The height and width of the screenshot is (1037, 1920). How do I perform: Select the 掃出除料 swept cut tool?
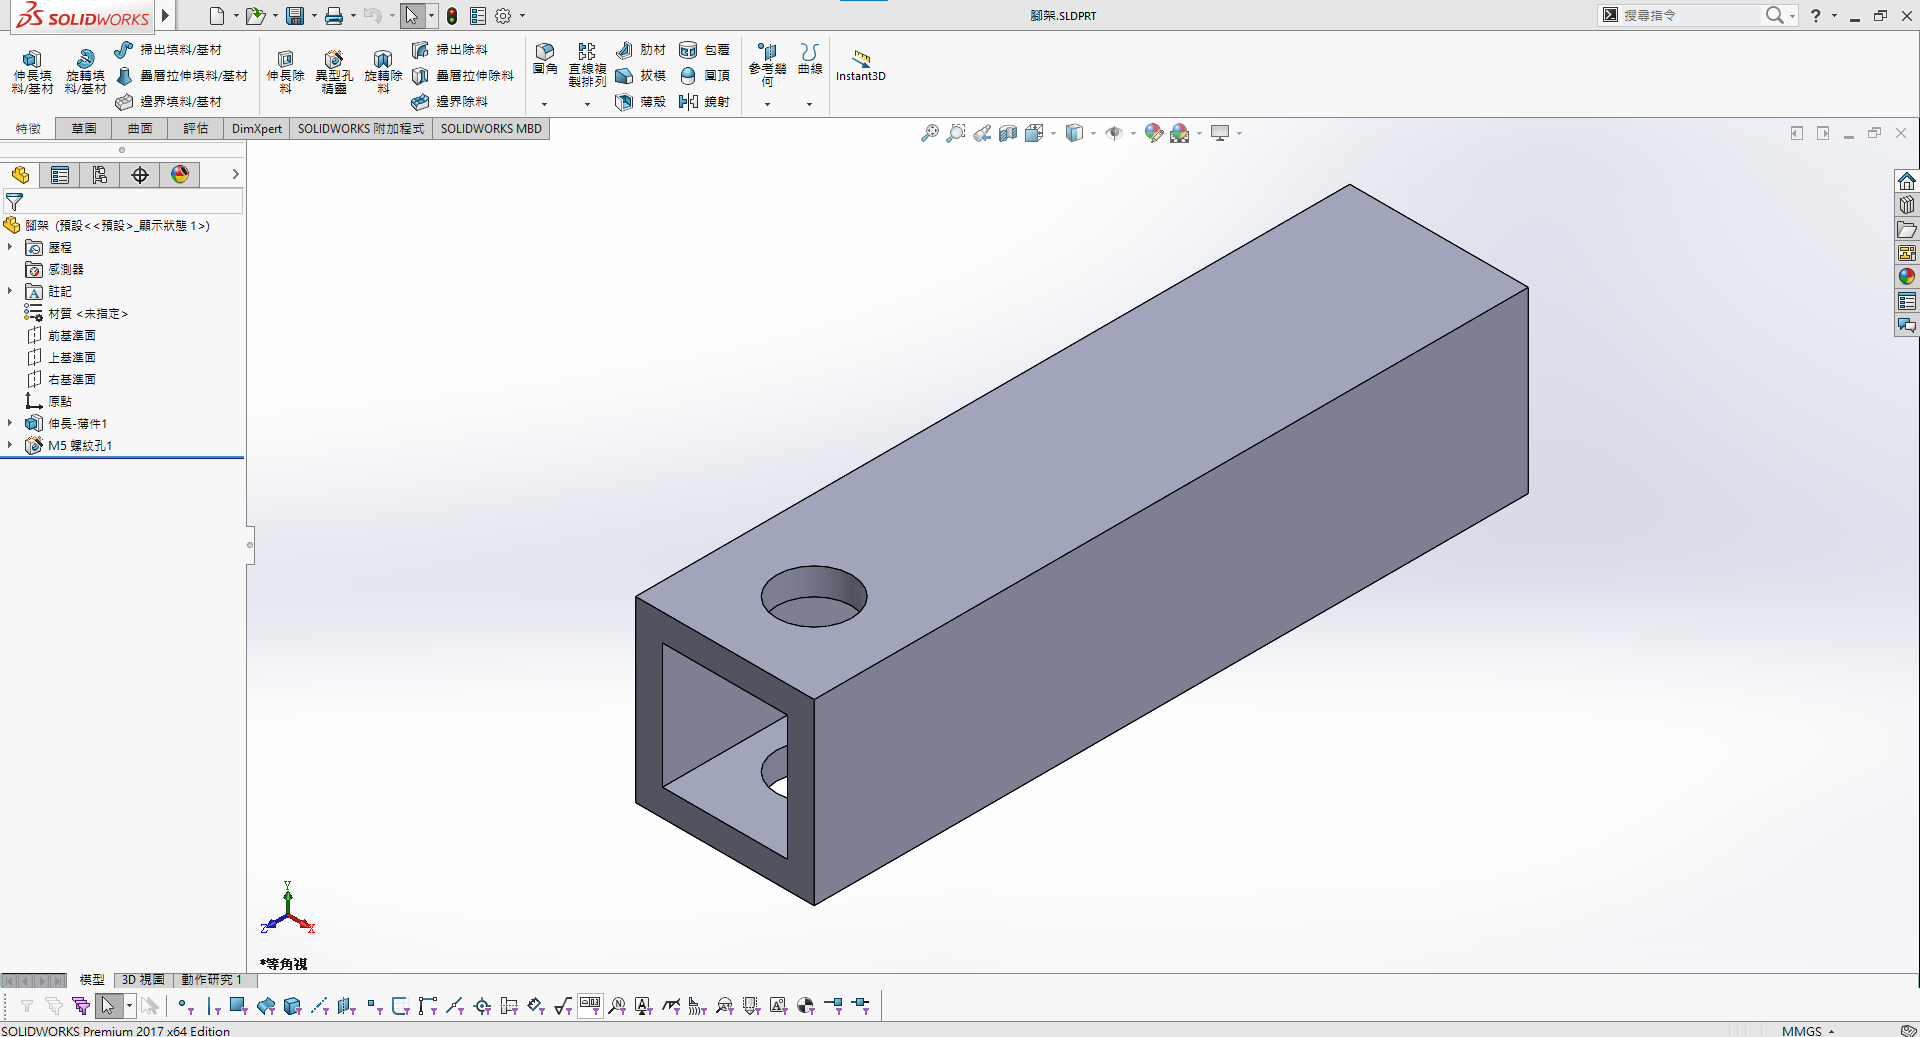tap(450, 50)
